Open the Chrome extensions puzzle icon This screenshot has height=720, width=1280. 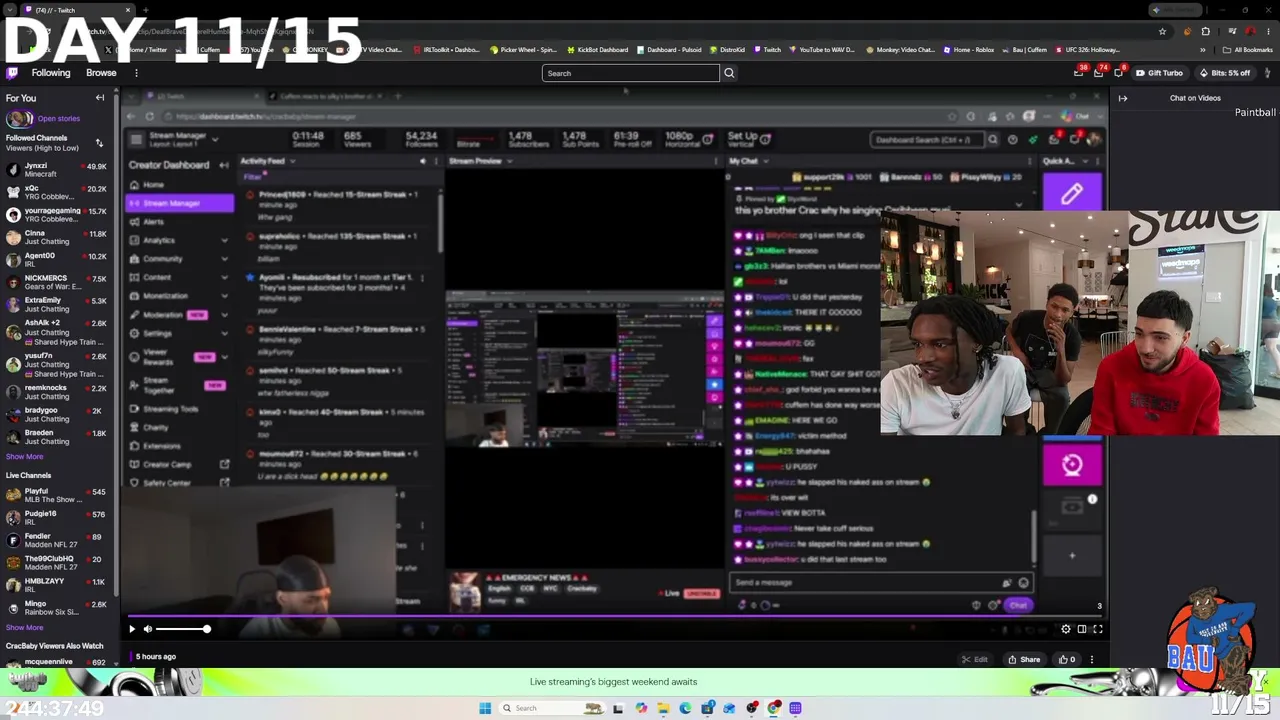pos(1206,31)
